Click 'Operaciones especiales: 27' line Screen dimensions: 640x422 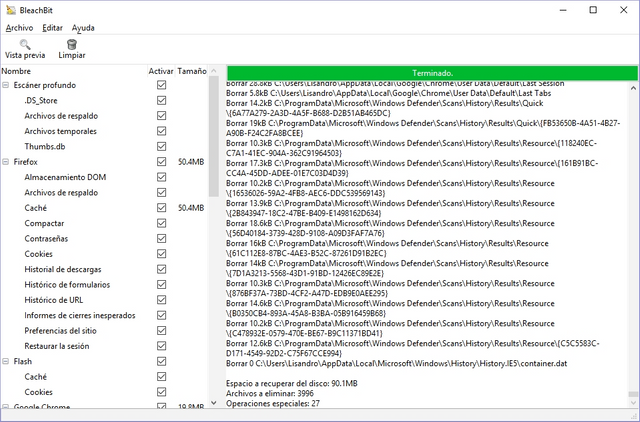pyautogui.click(x=273, y=403)
